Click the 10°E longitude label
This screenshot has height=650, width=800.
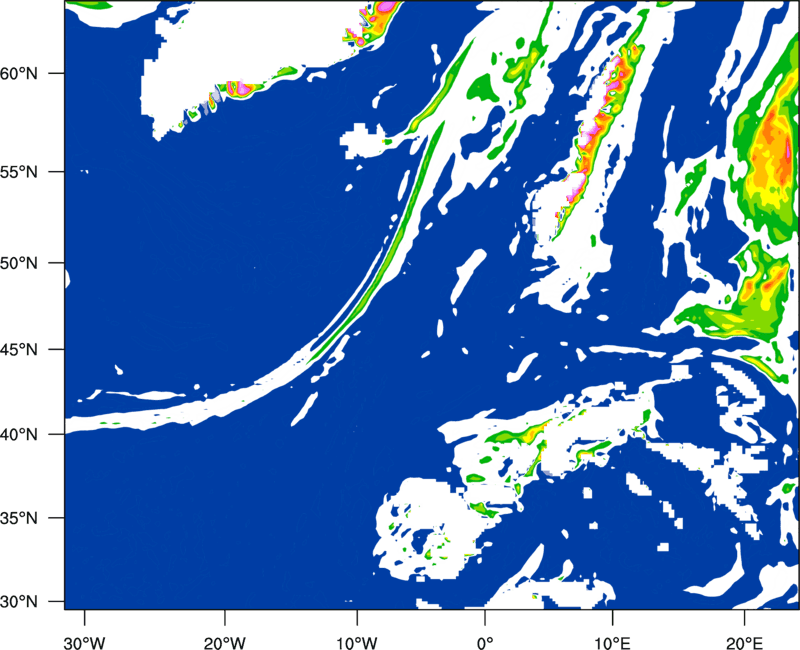tap(613, 643)
